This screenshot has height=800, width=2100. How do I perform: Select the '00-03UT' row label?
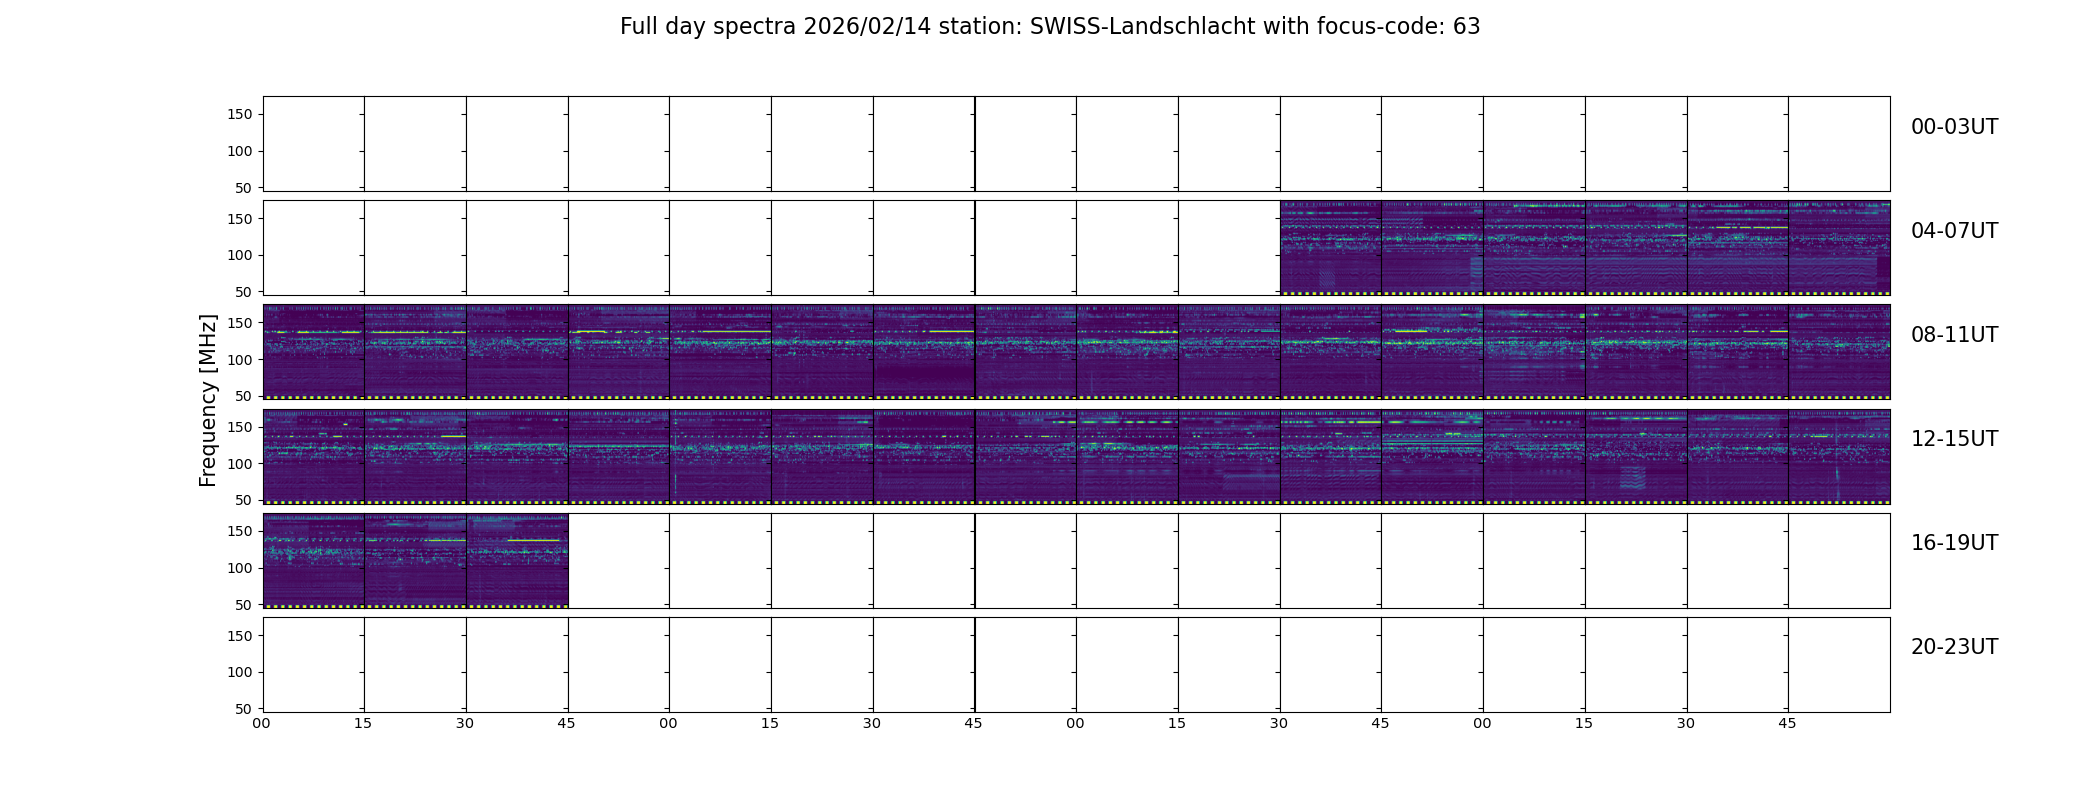[x=1954, y=127]
